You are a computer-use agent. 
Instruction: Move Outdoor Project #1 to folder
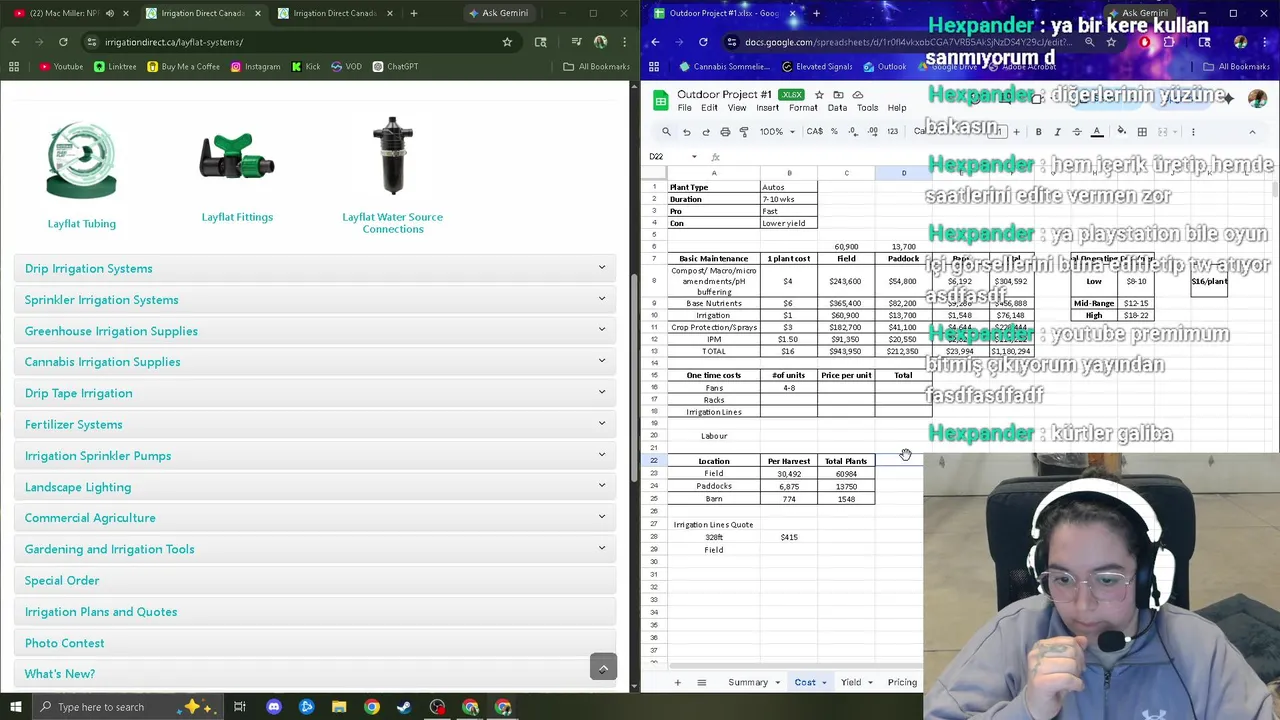point(838,95)
